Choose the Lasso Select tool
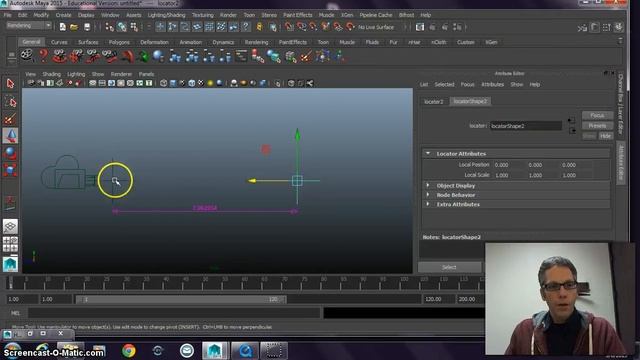 10,101
